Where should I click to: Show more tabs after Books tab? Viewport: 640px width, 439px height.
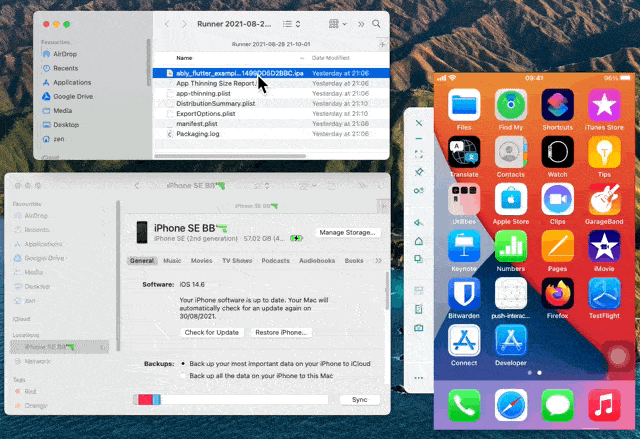(x=378, y=260)
